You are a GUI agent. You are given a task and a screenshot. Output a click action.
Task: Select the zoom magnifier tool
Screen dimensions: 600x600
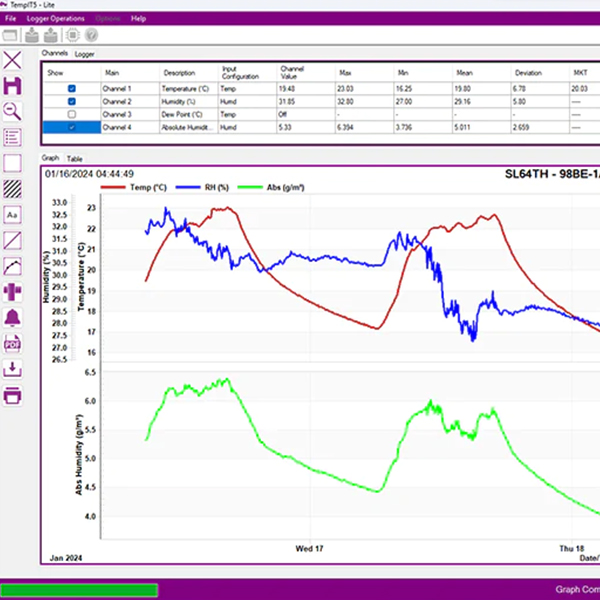click(x=13, y=111)
